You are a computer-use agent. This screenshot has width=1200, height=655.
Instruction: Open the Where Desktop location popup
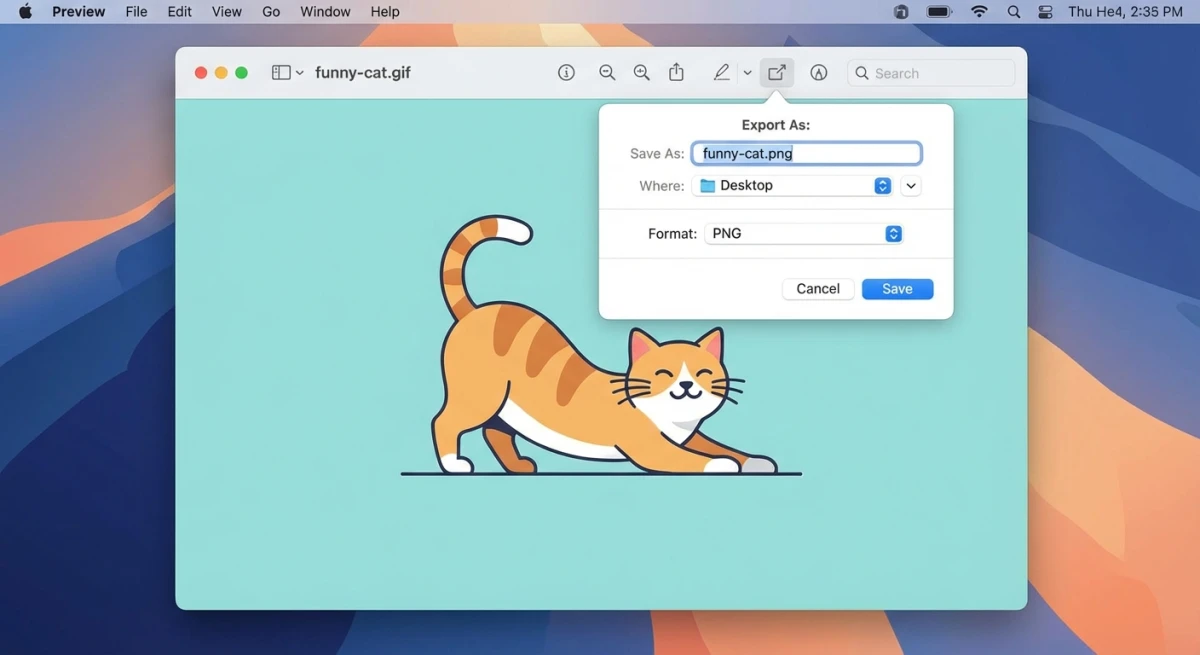click(x=792, y=185)
